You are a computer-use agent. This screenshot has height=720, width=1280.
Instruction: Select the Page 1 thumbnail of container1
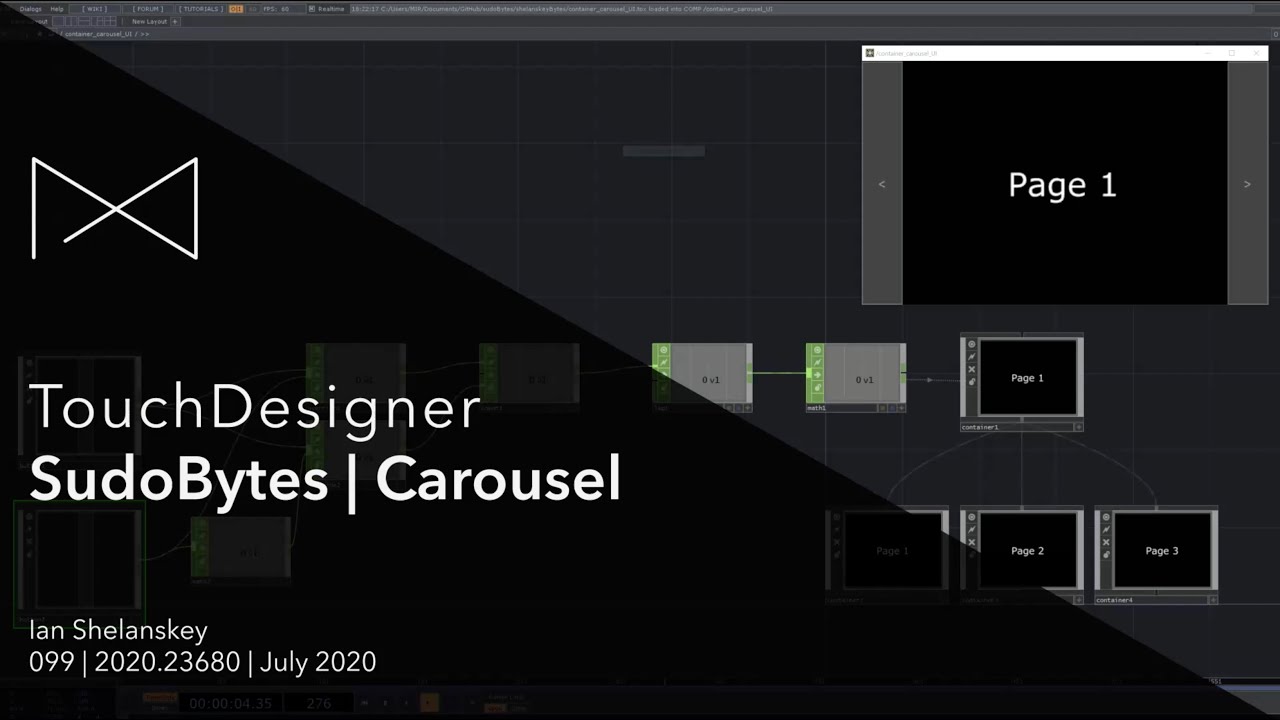point(1028,378)
